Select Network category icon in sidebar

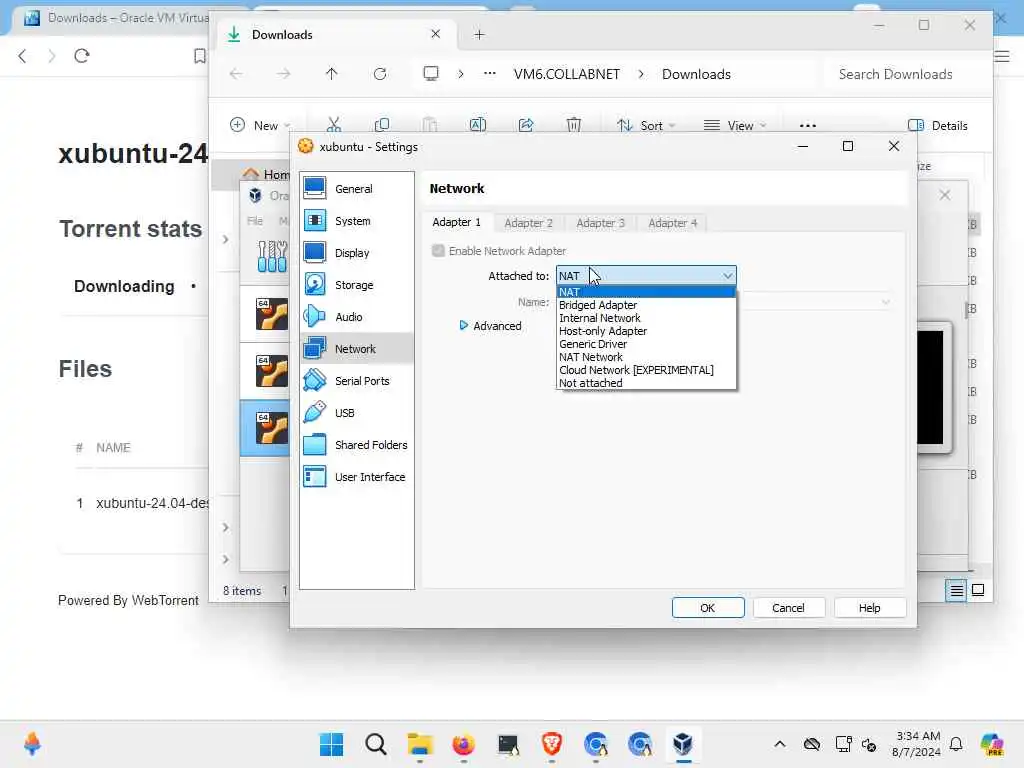pos(315,349)
